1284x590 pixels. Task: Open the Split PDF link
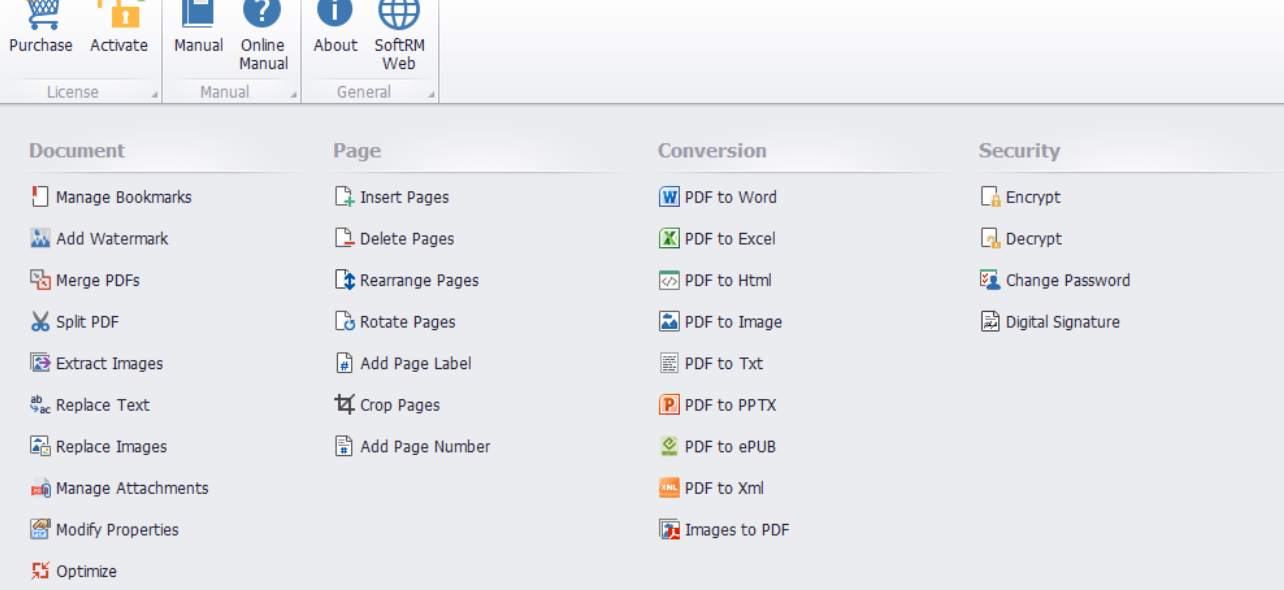coord(88,322)
